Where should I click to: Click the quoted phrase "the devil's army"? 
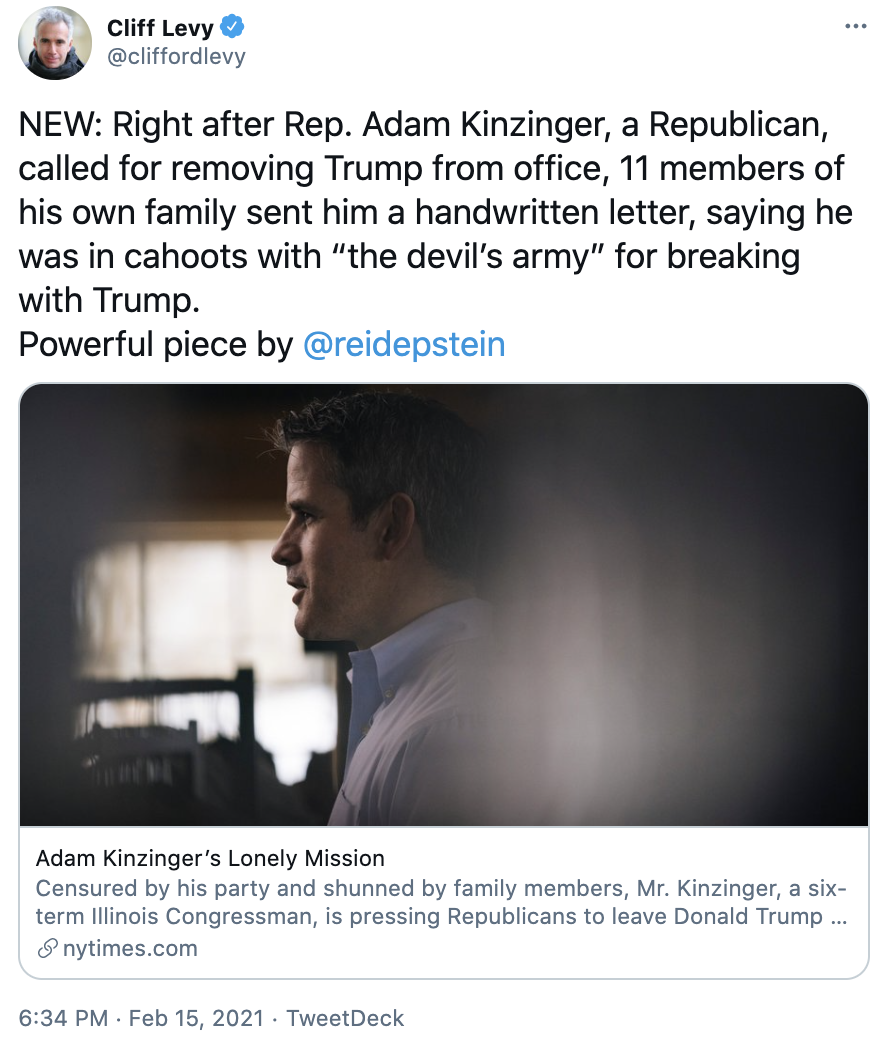[x=475, y=257]
